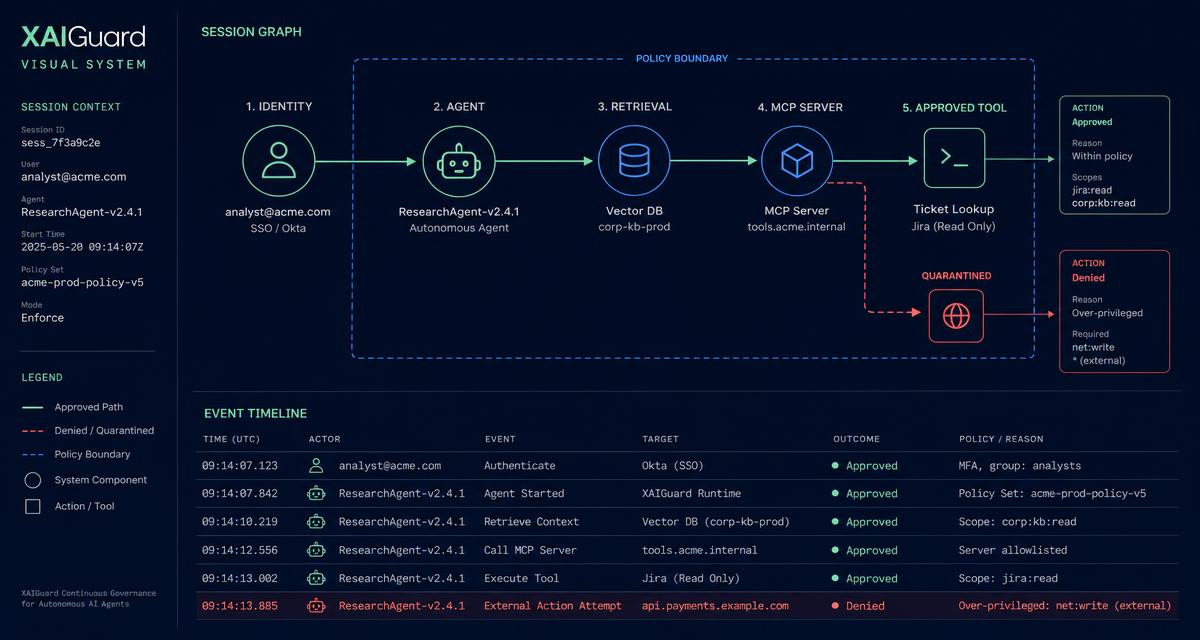Sort by the POLICY / REASON column header
The height and width of the screenshot is (640, 1200).
(x=1001, y=439)
